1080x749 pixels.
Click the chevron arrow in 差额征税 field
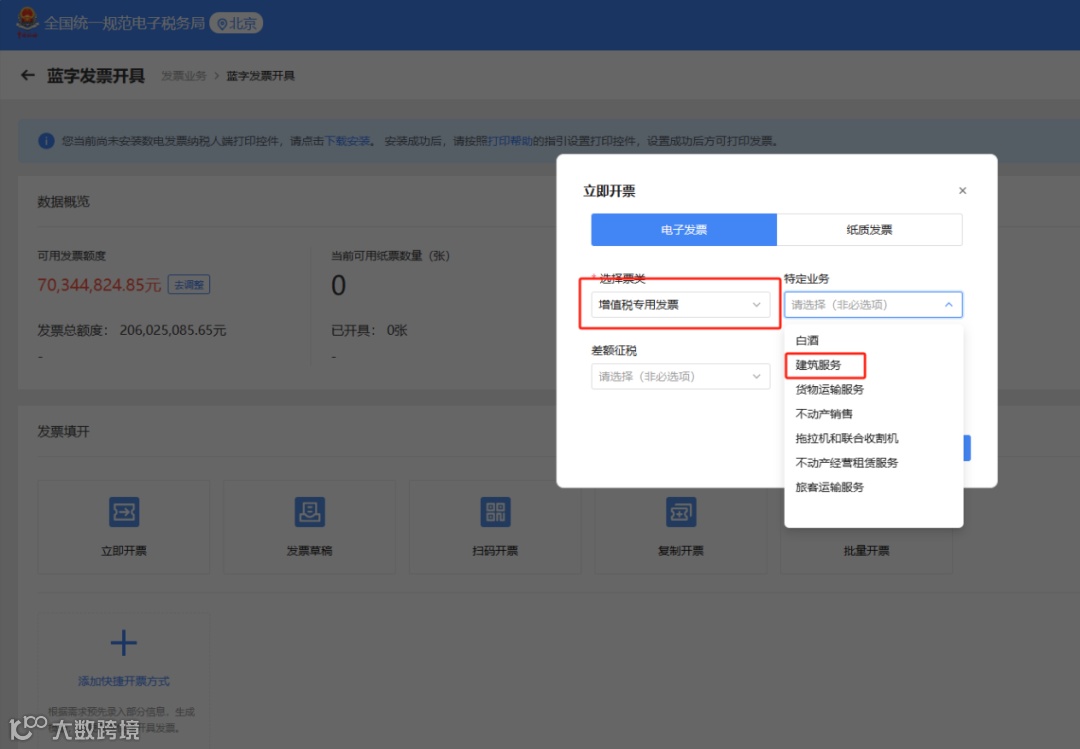pyautogui.click(x=756, y=376)
